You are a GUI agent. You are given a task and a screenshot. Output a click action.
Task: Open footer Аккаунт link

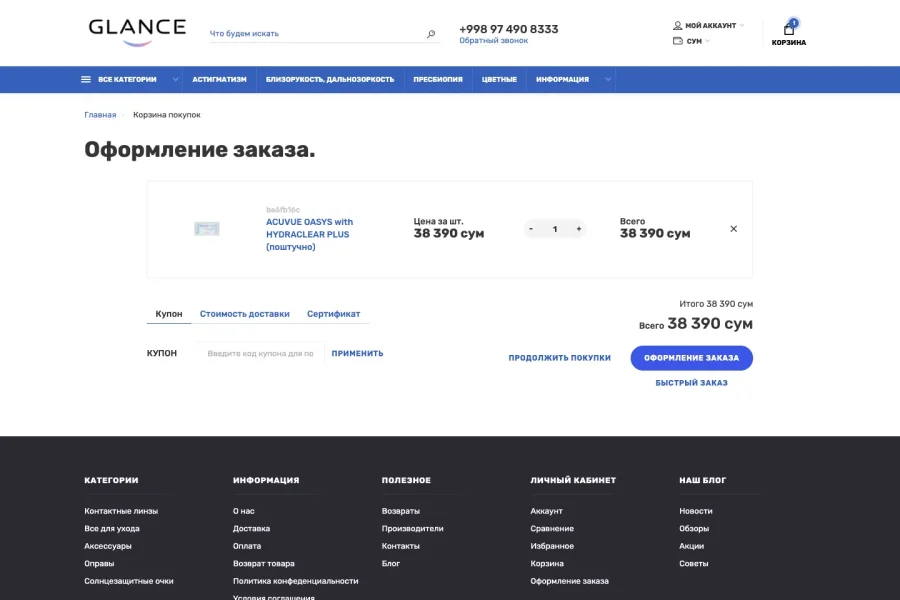pos(546,511)
